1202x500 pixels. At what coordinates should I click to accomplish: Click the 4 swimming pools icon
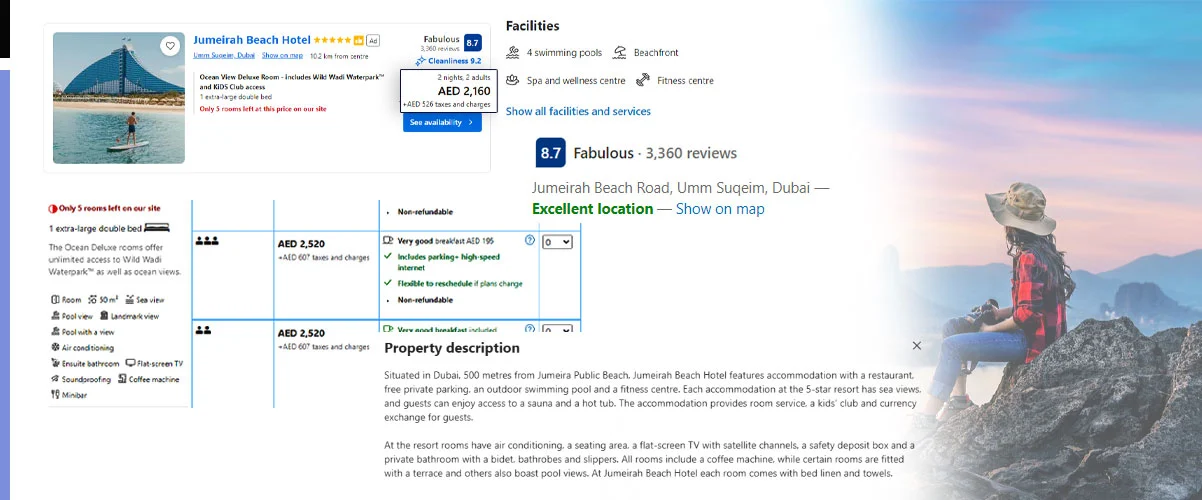[x=513, y=52]
